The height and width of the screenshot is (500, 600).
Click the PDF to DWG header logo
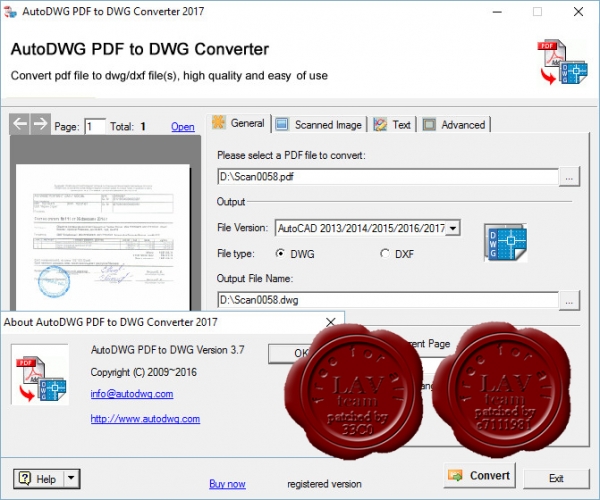pyautogui.click(x=562, y=62)
